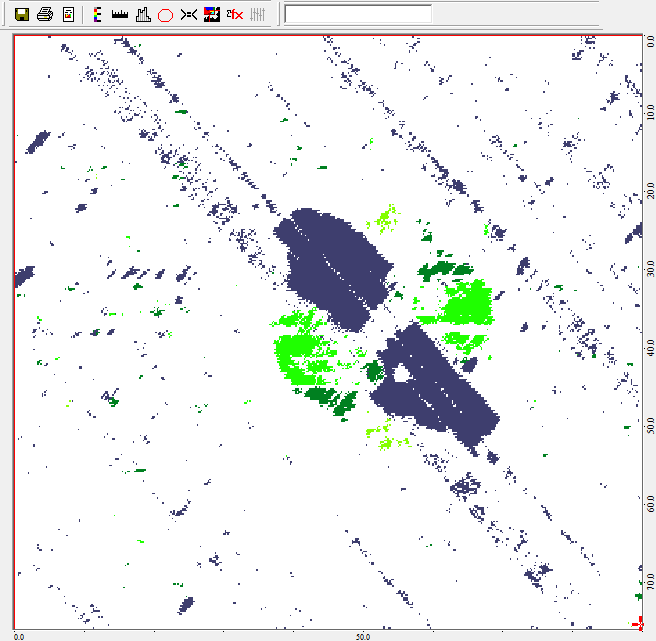Open the report document icon
656x641 pixels.
(x=68, y=14)
